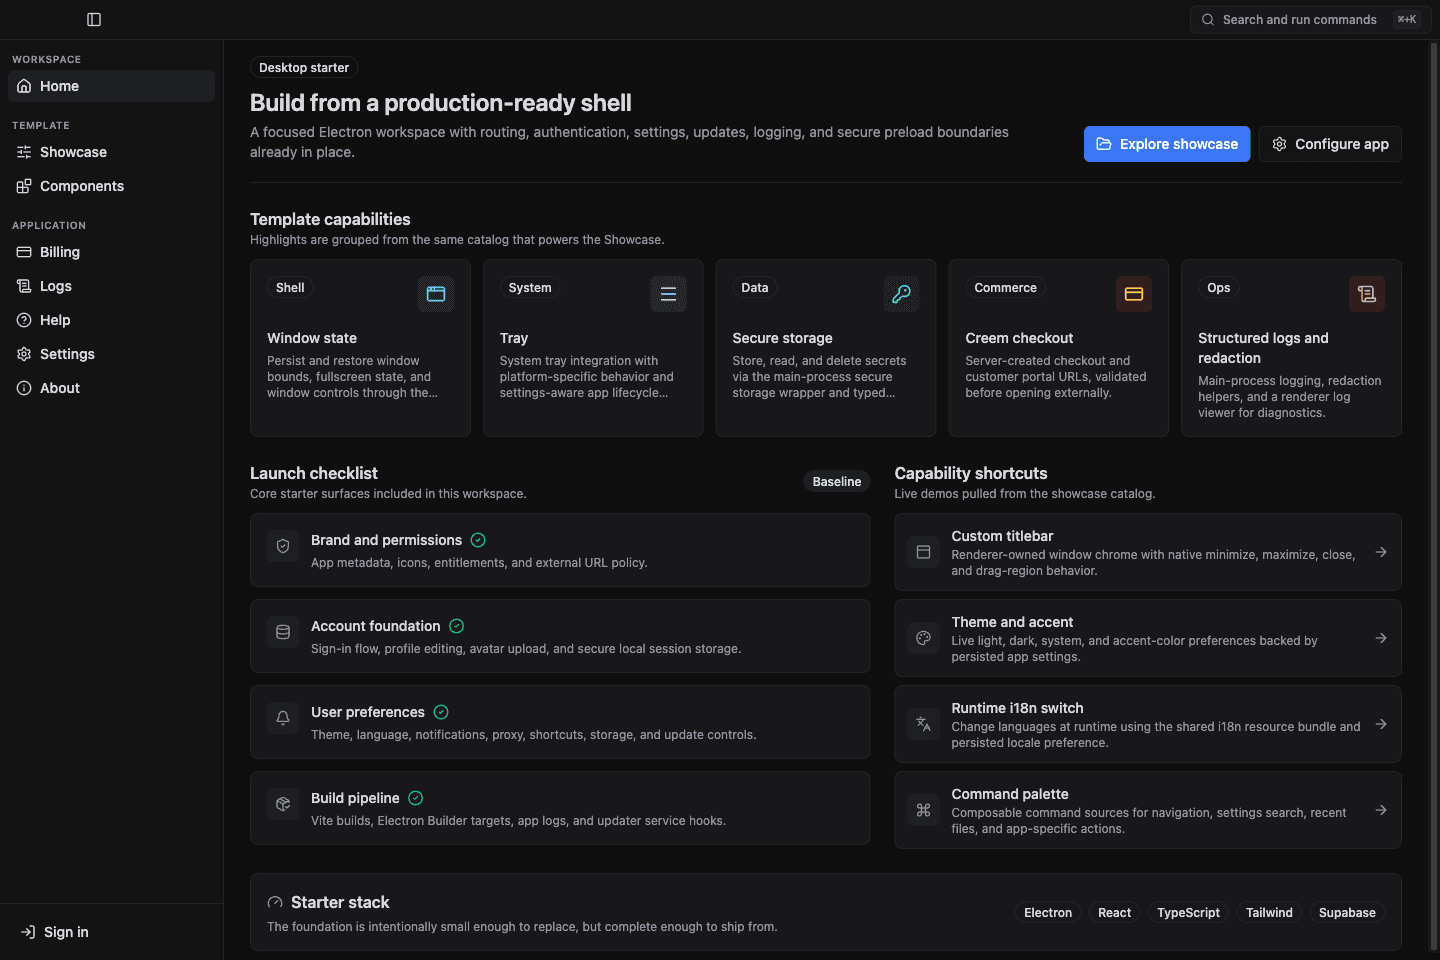Open Custom titlebar via its arrow

pos(1381,552)
